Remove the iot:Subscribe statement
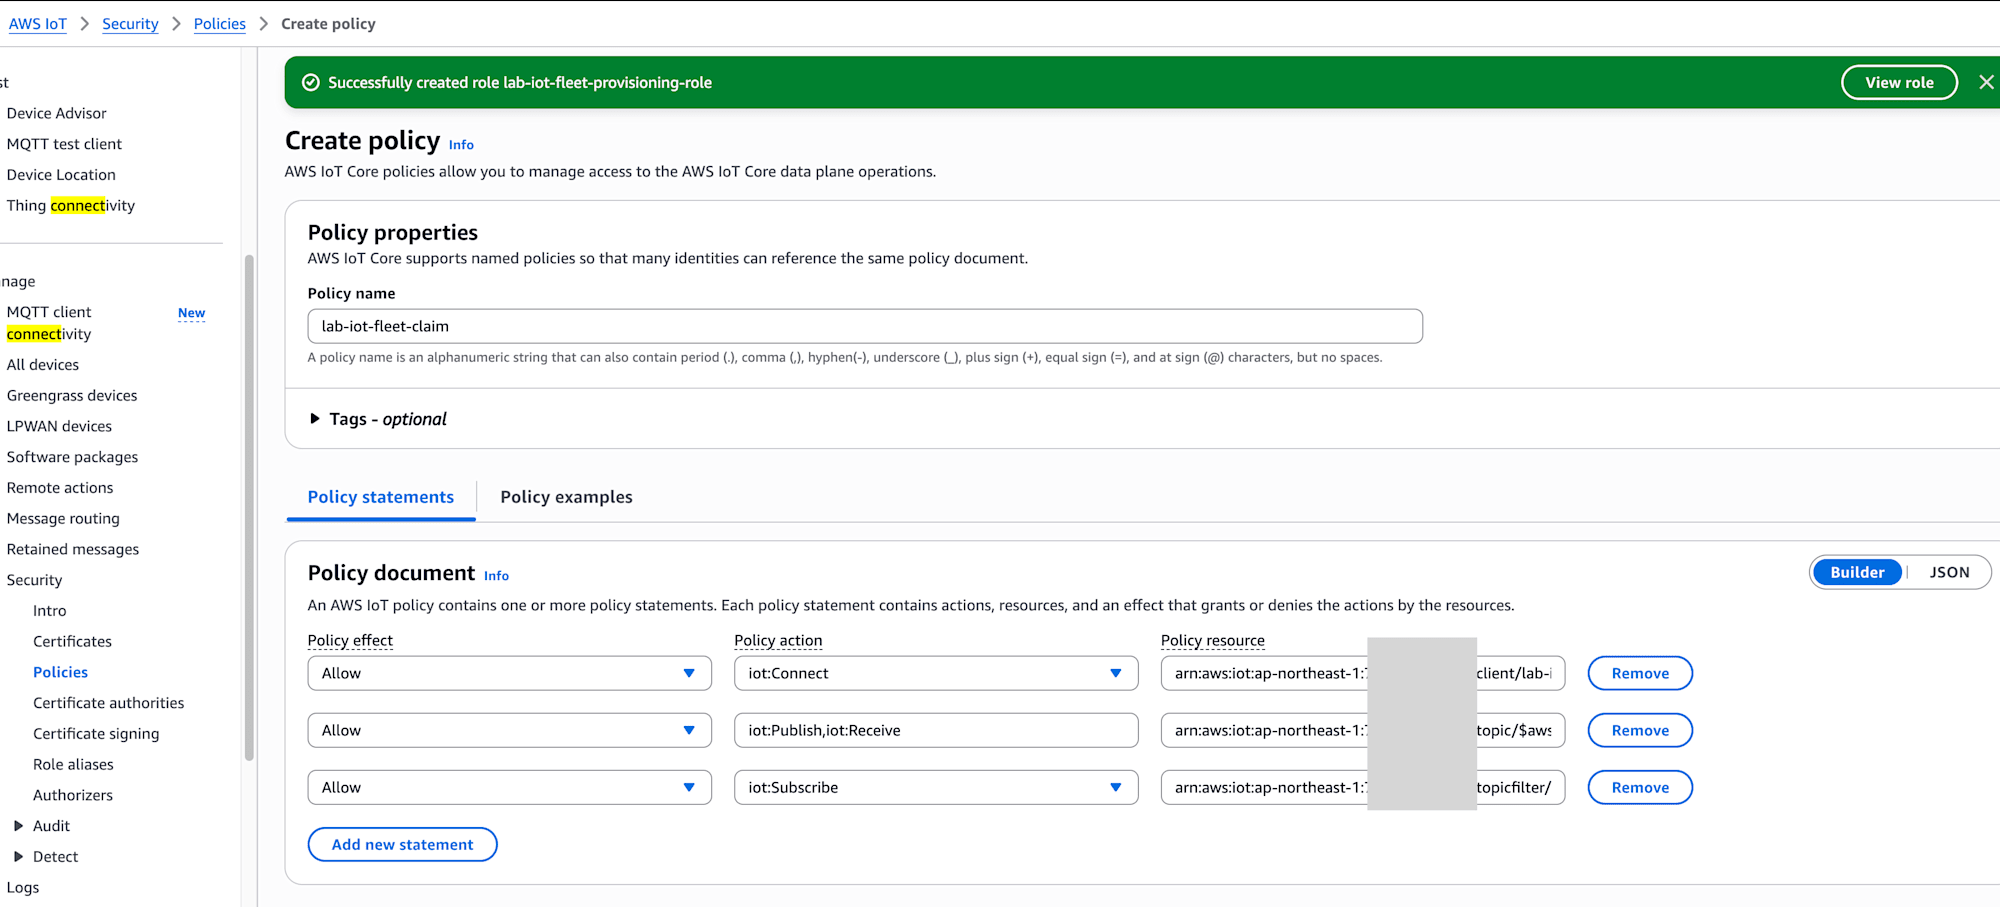This screenshot has width=2000, height=907. click(x=1640, y=787)
